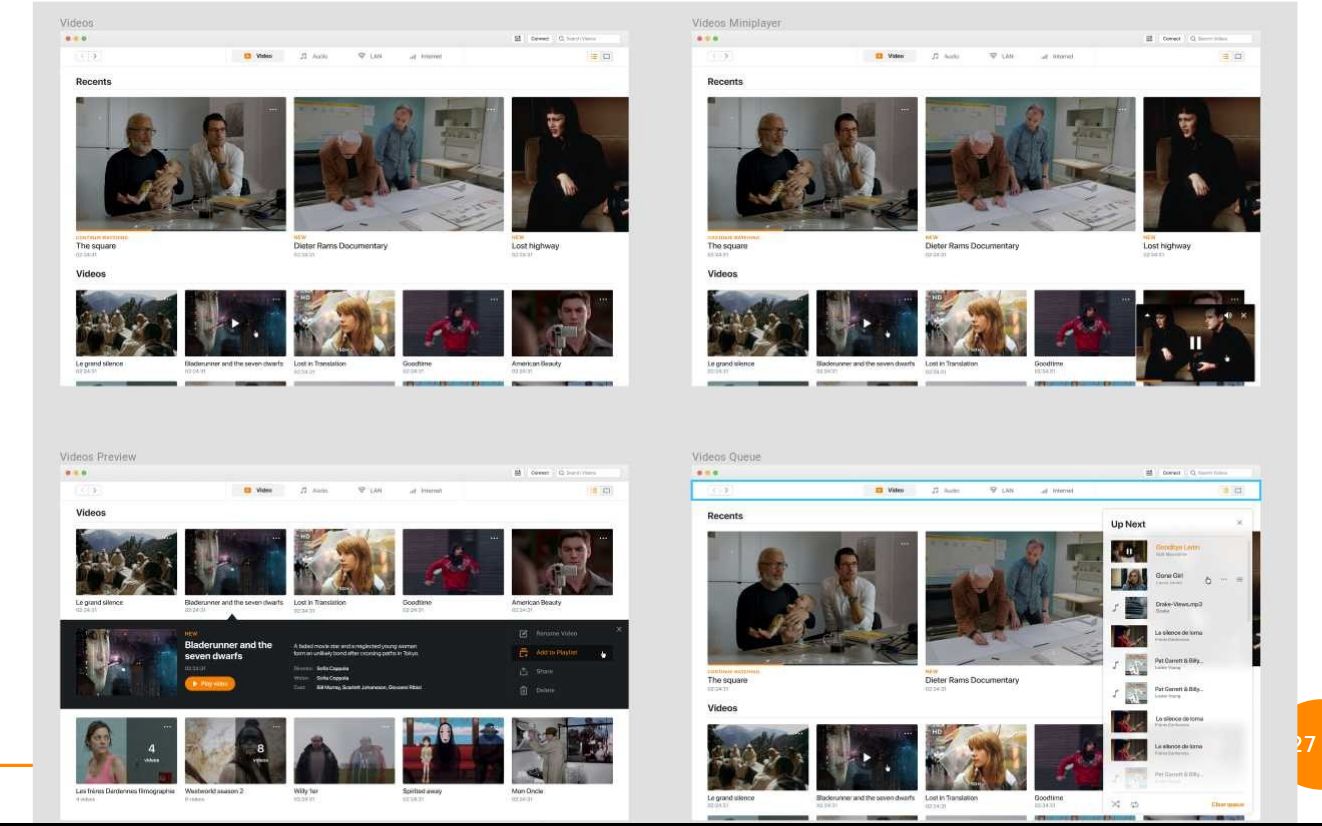Screen dimensions: 1322x826
Task: Switch to list view in Videos window
Action: pyautogui.click(x=593, y=56)
